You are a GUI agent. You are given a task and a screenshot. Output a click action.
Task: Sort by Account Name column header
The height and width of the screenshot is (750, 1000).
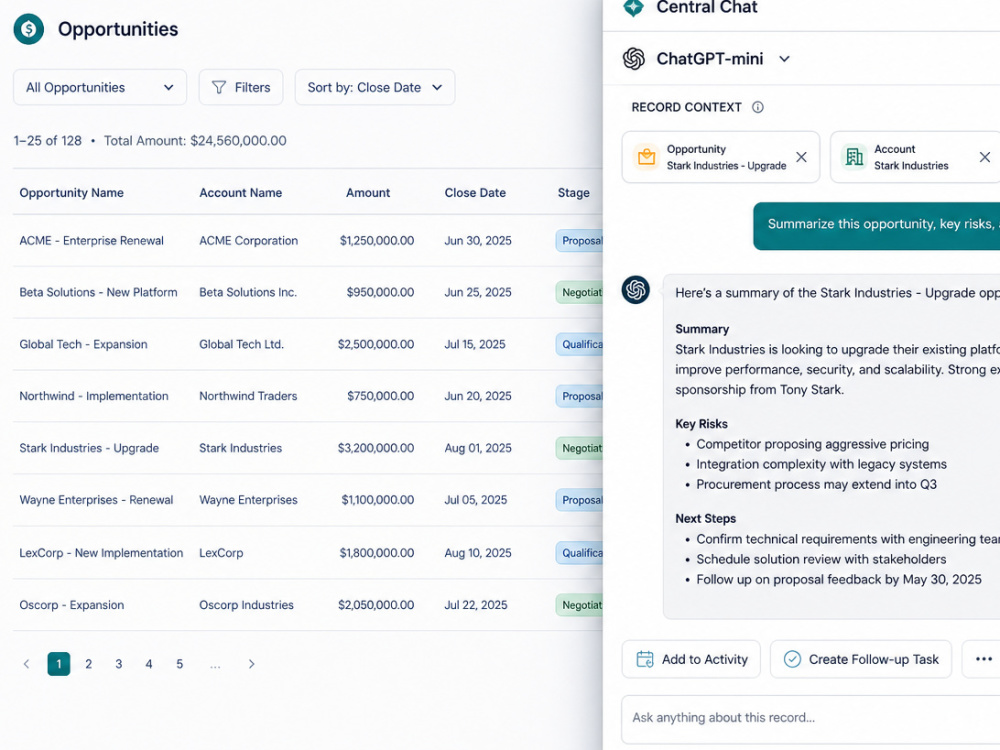coord(240,193)
